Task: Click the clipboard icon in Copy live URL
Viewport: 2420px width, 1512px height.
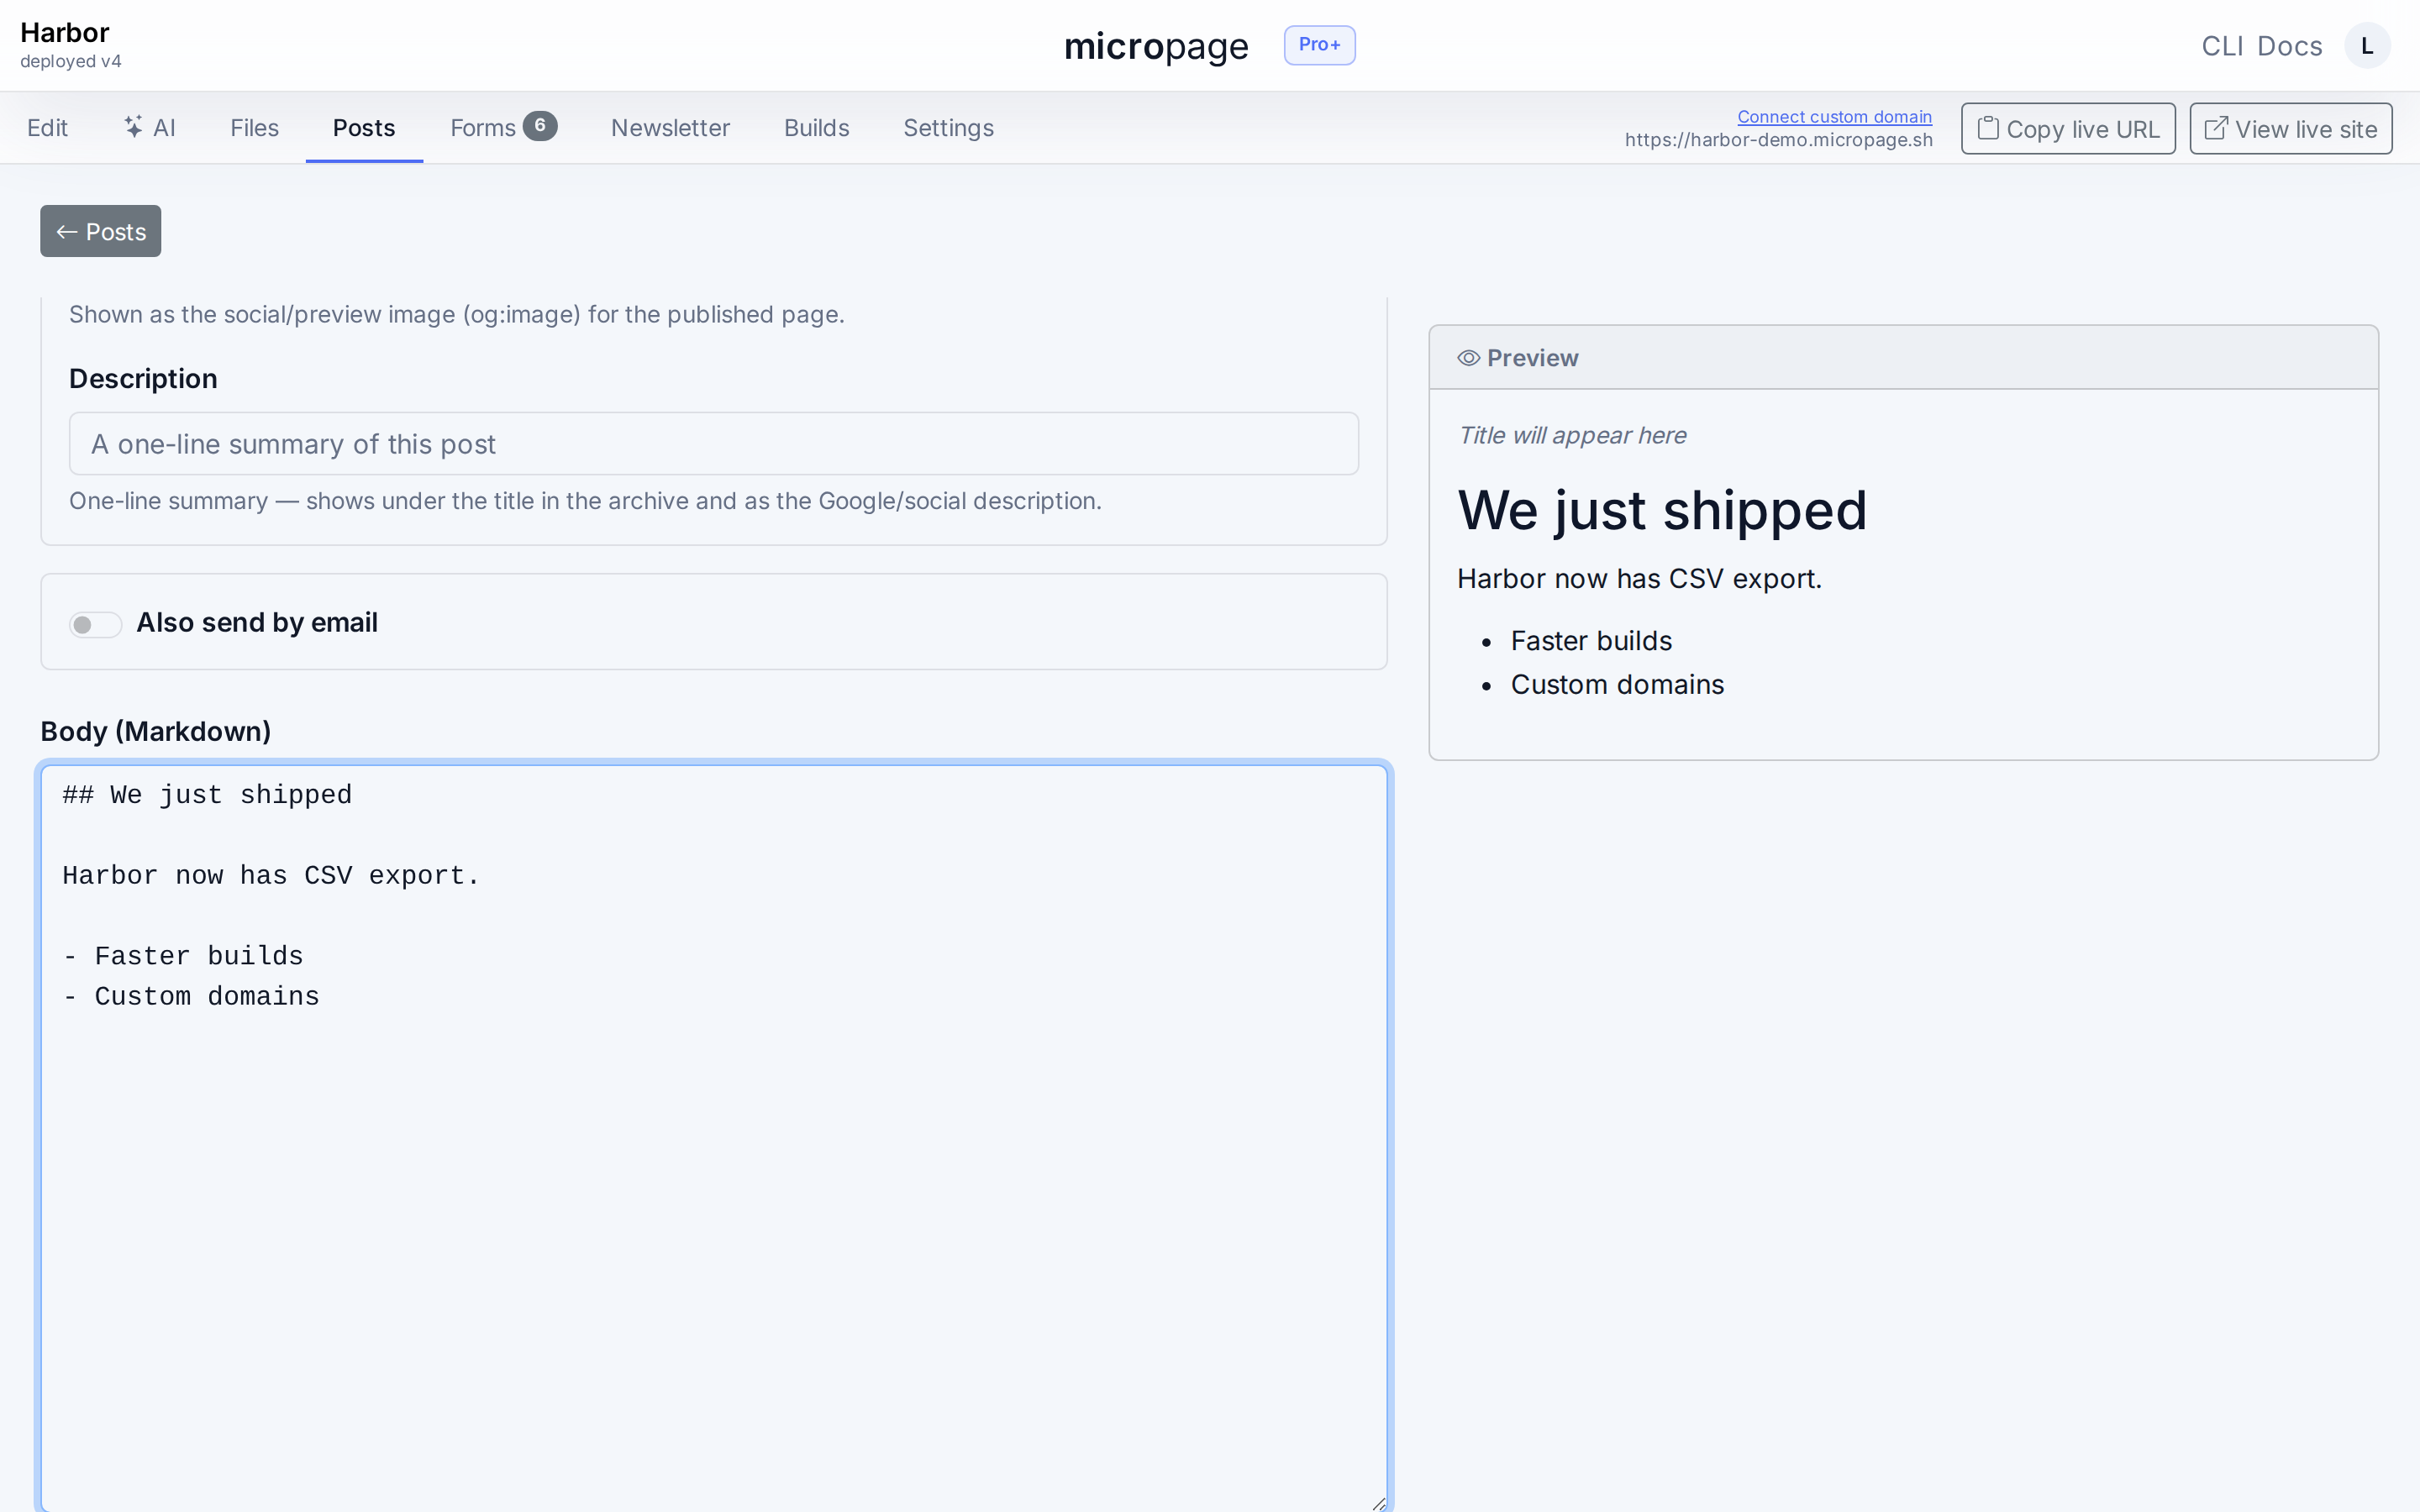Action: (1988, 128)
